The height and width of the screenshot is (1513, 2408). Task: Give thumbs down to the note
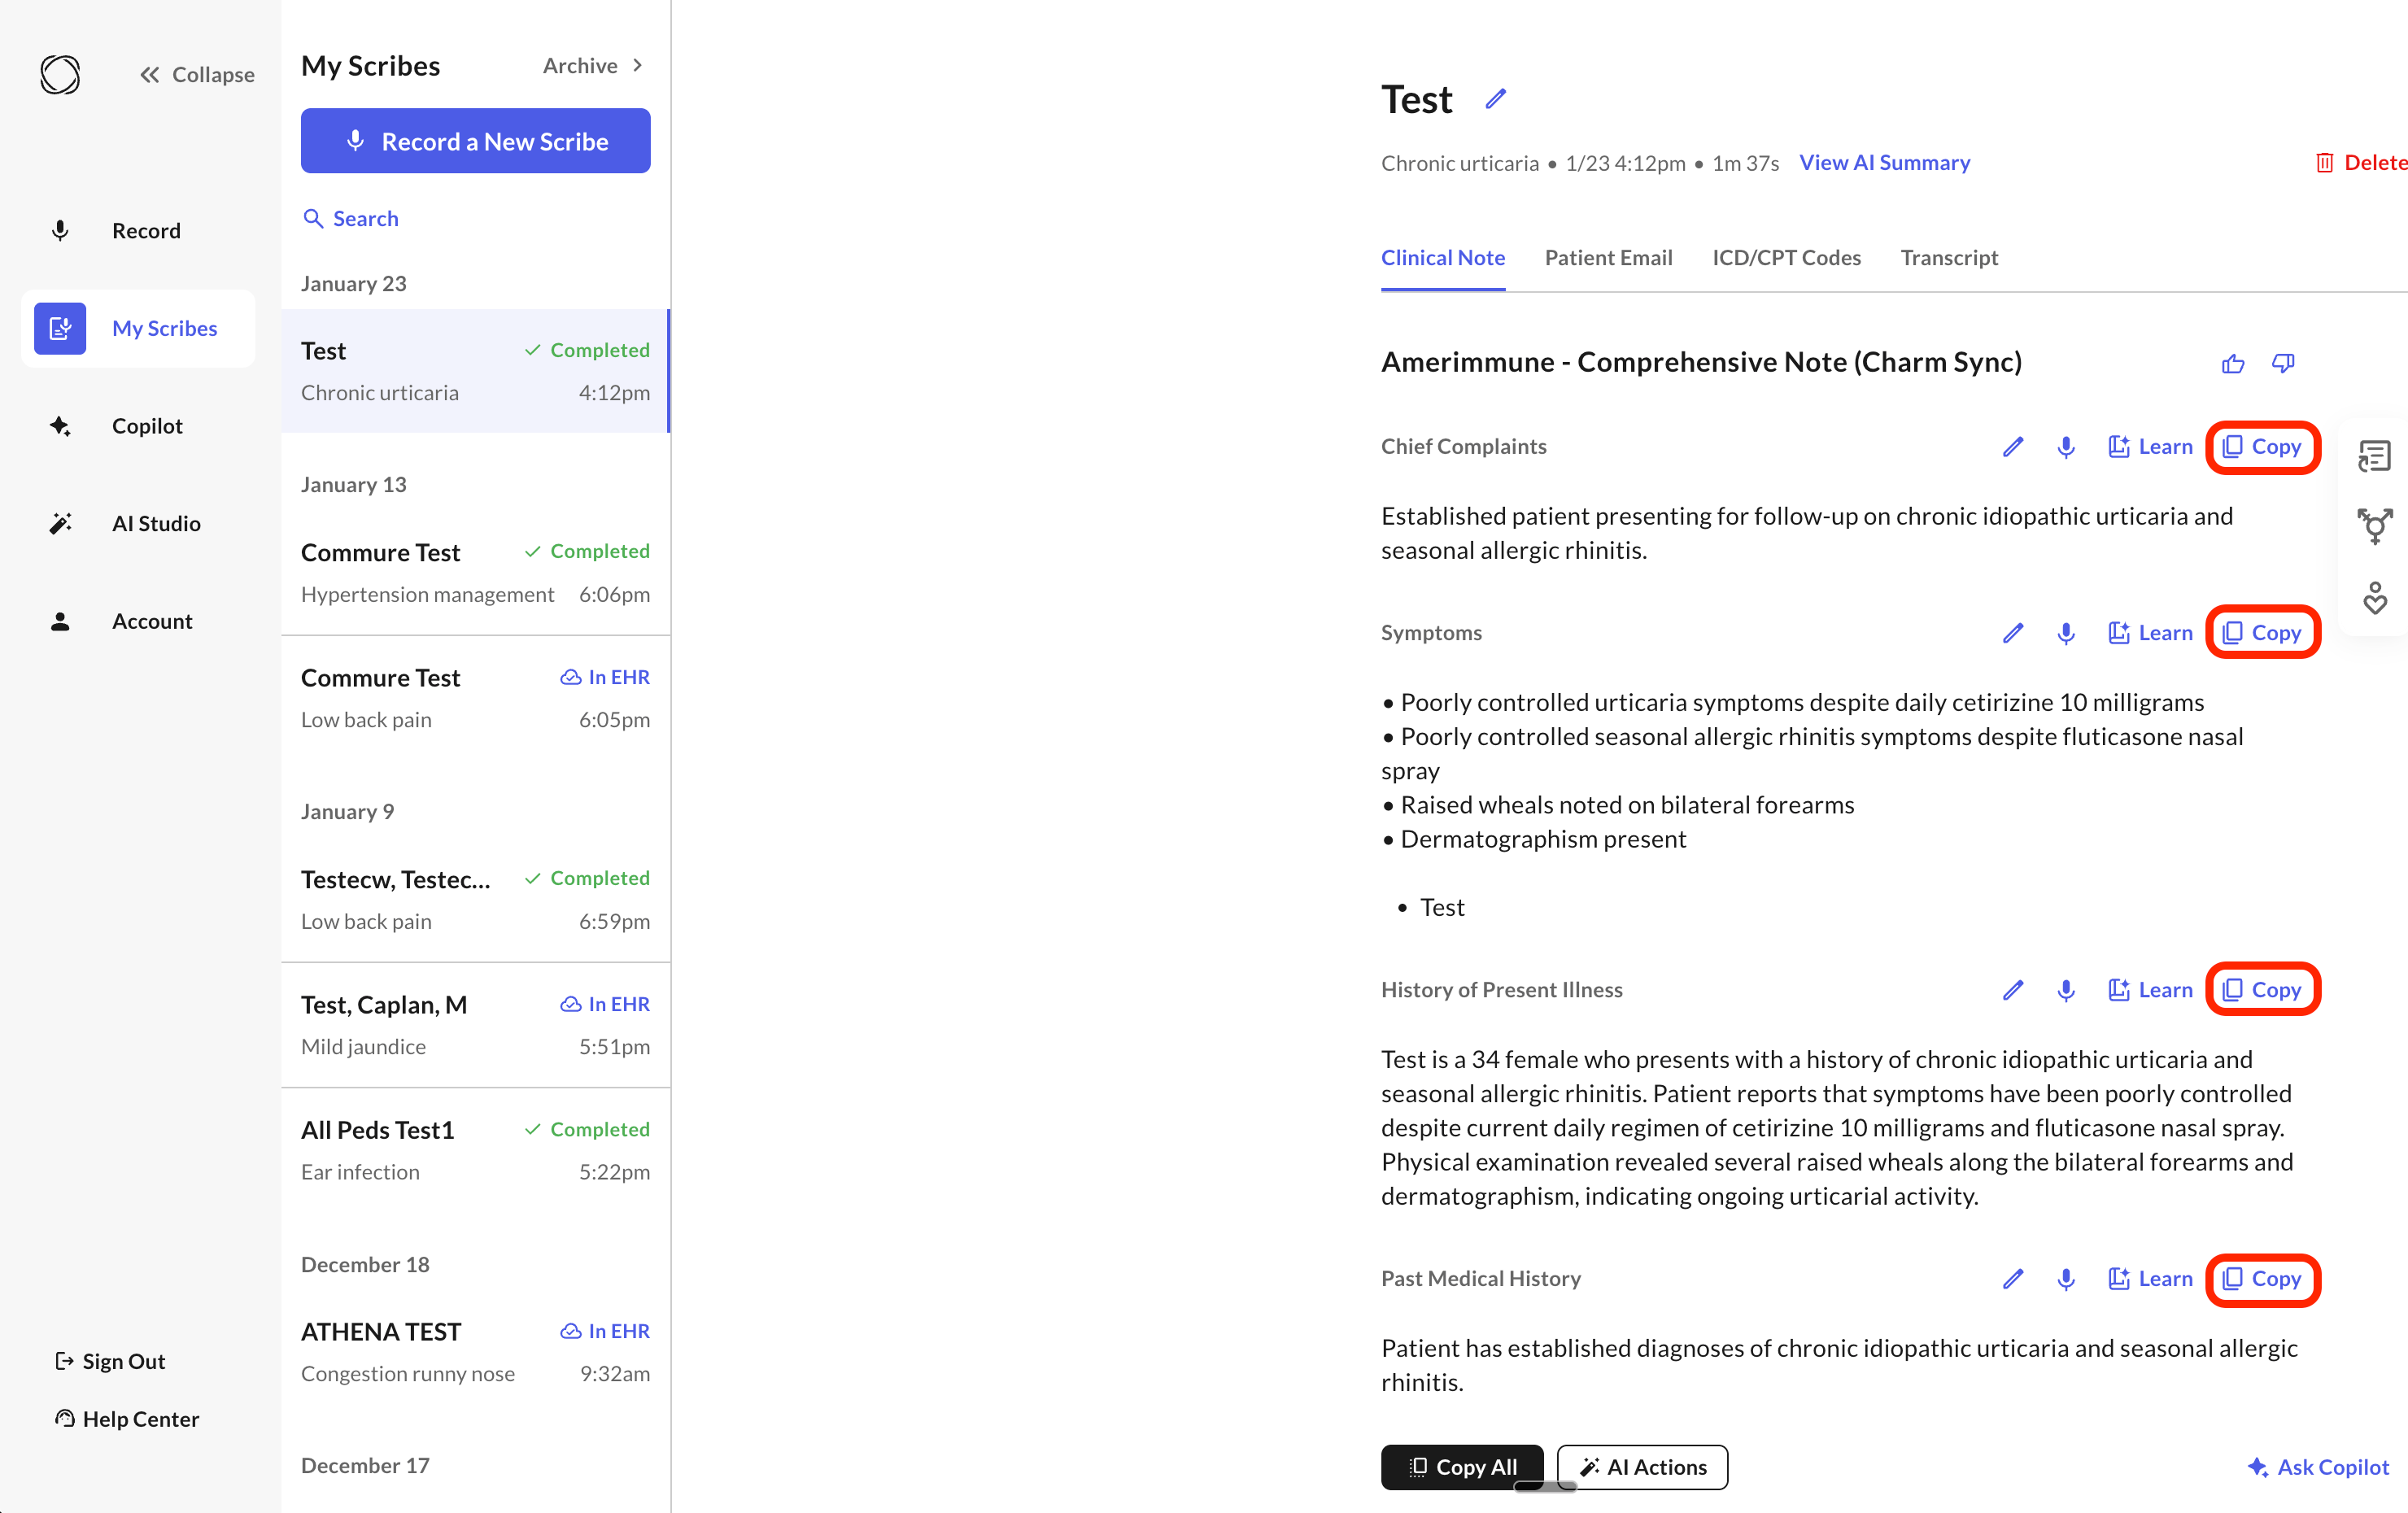click(2283, 363)
